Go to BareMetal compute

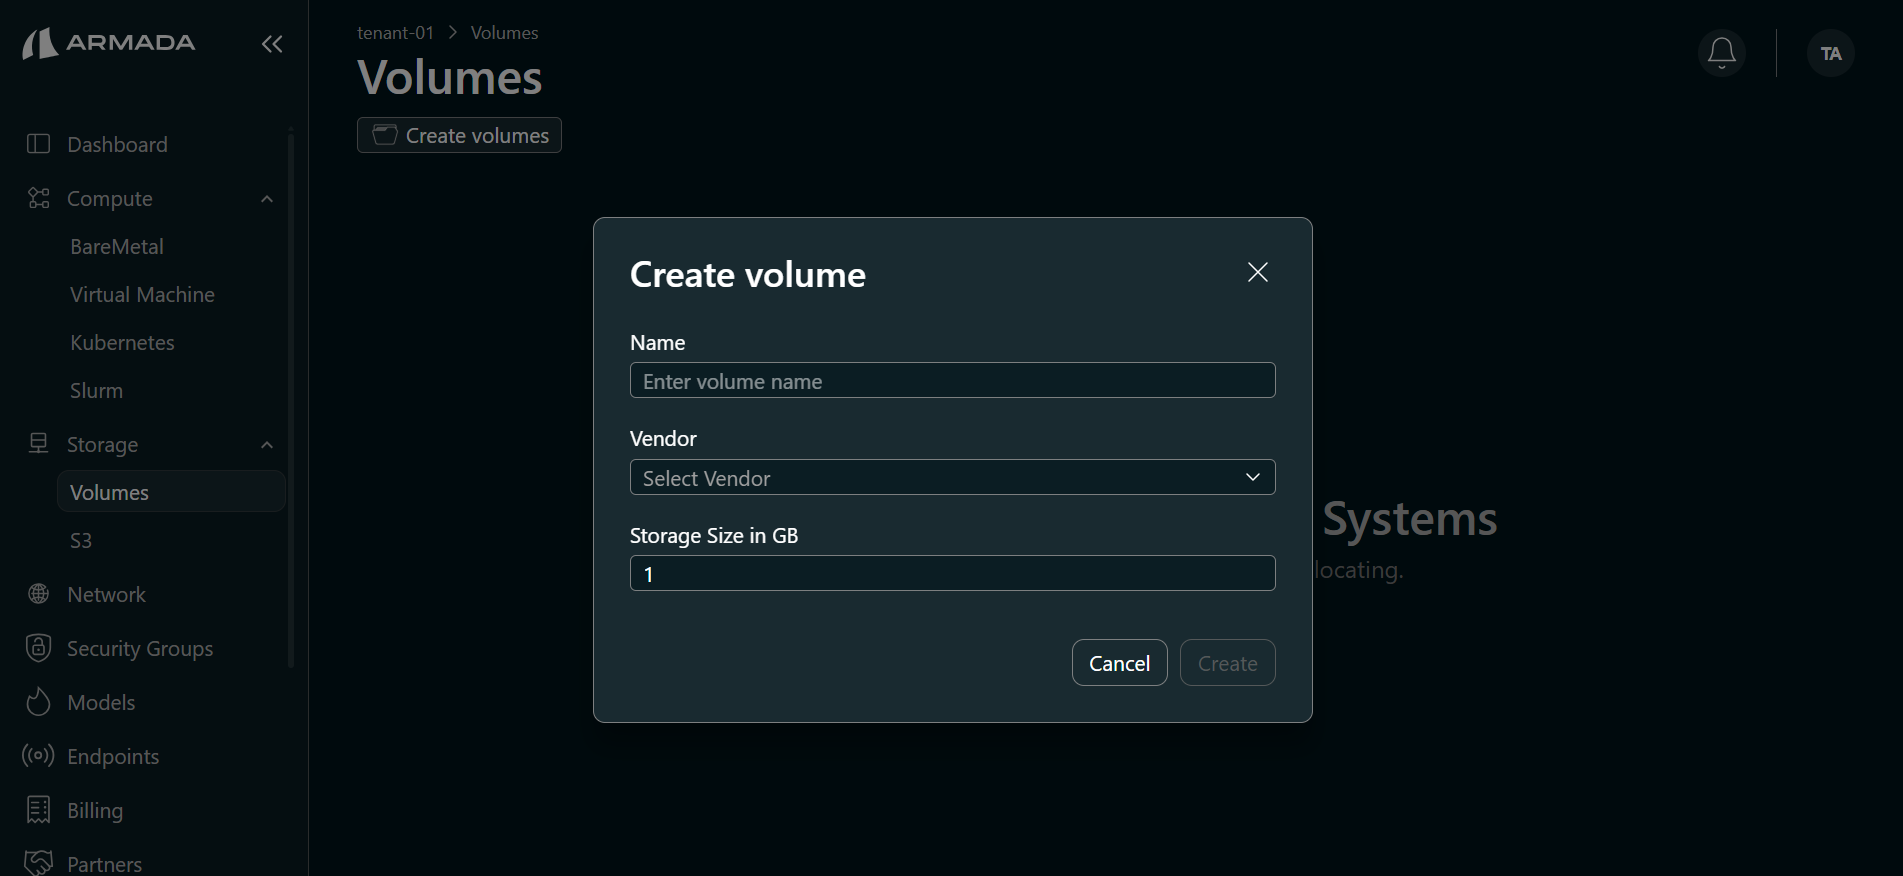117,246
